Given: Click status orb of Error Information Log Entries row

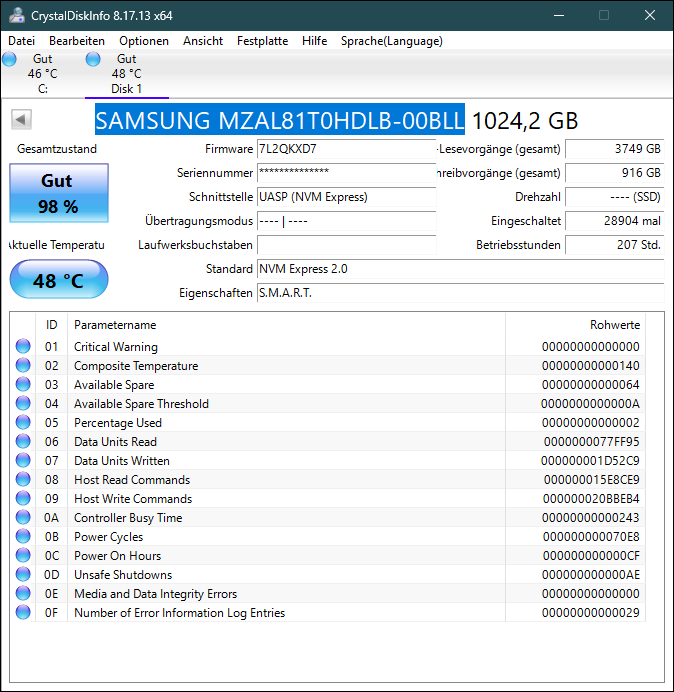Looking at the screenshot, I should 23,612.
